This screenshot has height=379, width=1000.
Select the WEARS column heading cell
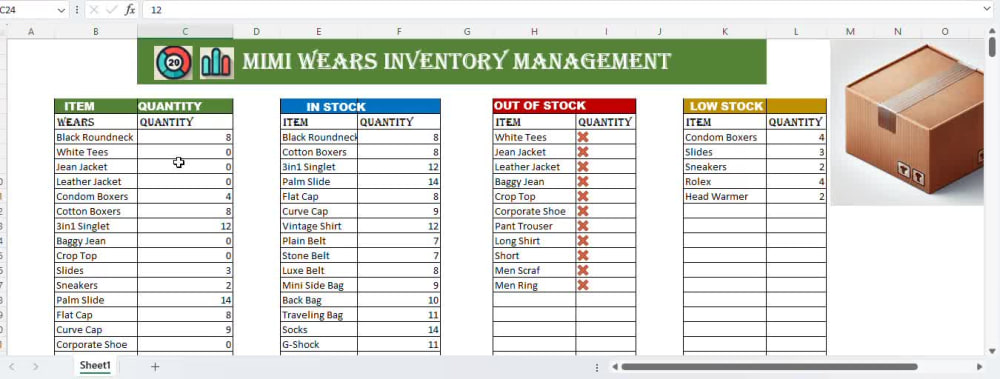[x=96, y=122]
